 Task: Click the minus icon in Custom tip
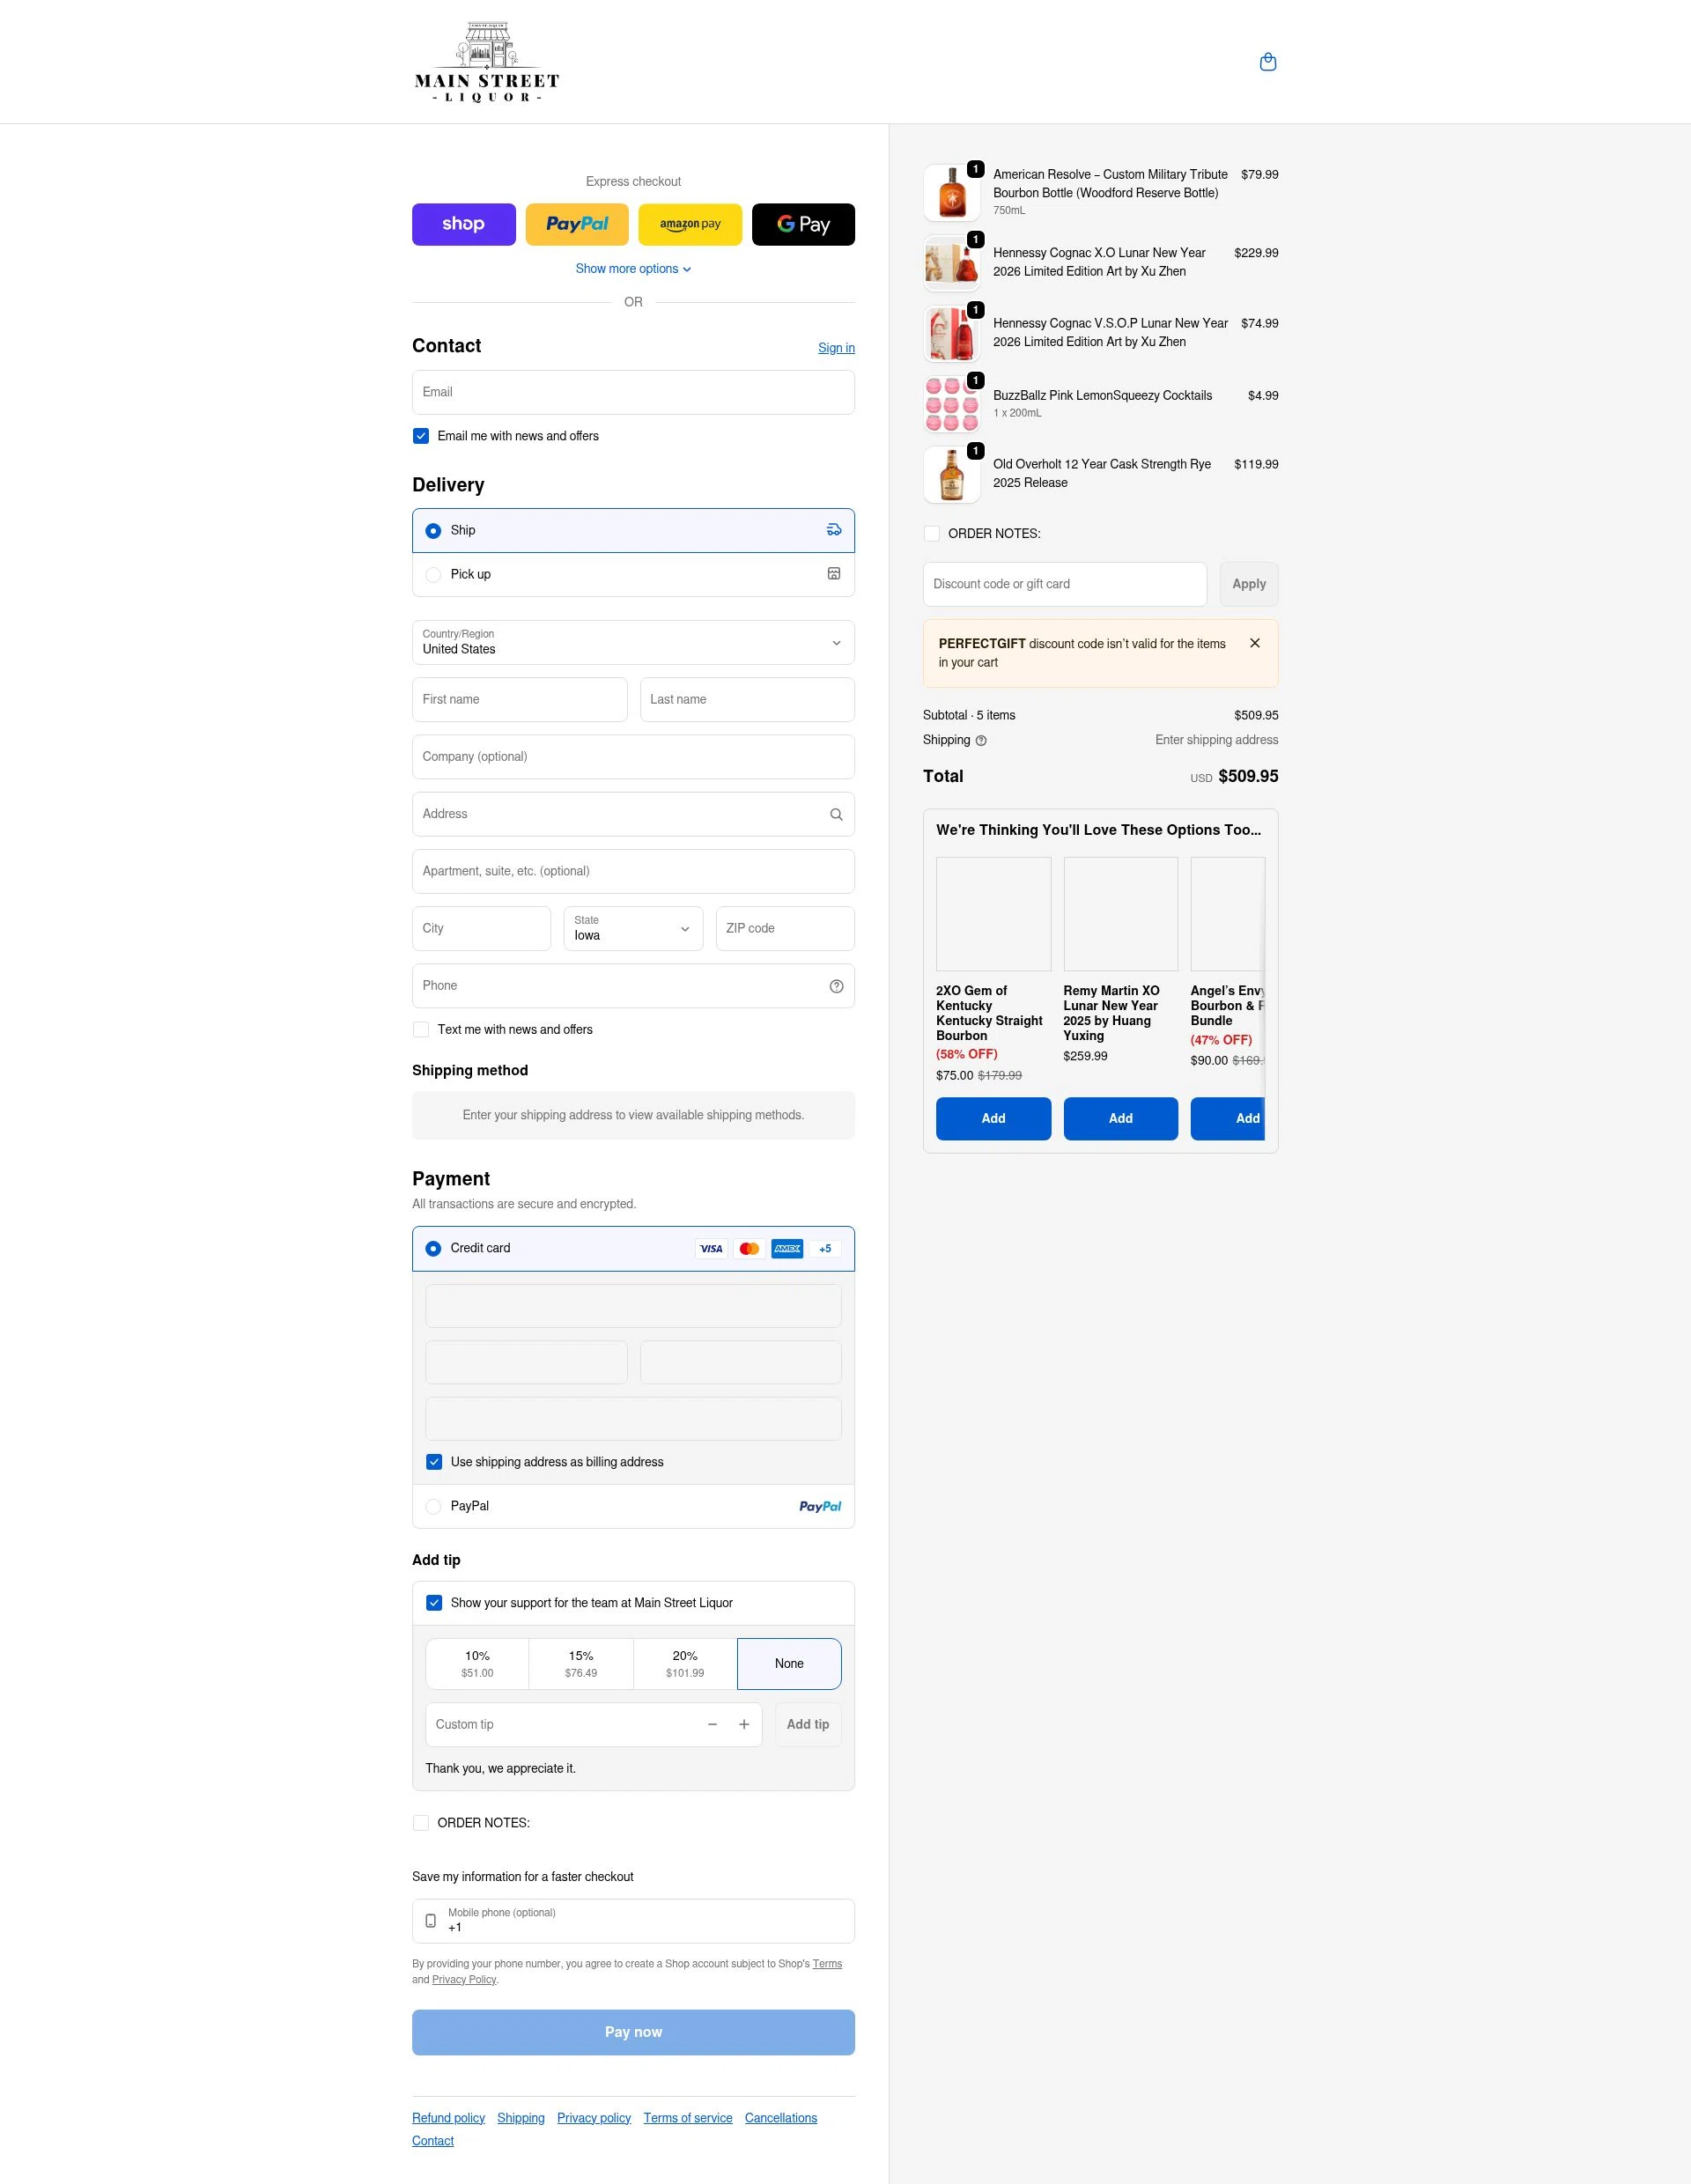712,1724
